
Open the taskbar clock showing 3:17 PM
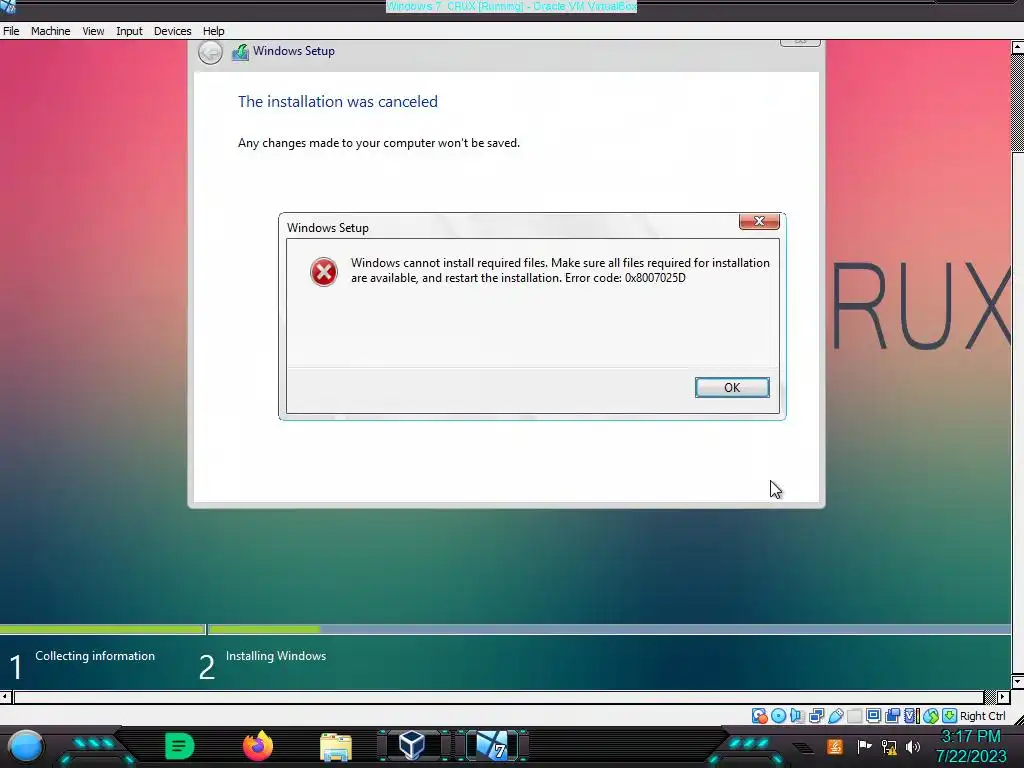pyautogui.click(x=971, y=746)
